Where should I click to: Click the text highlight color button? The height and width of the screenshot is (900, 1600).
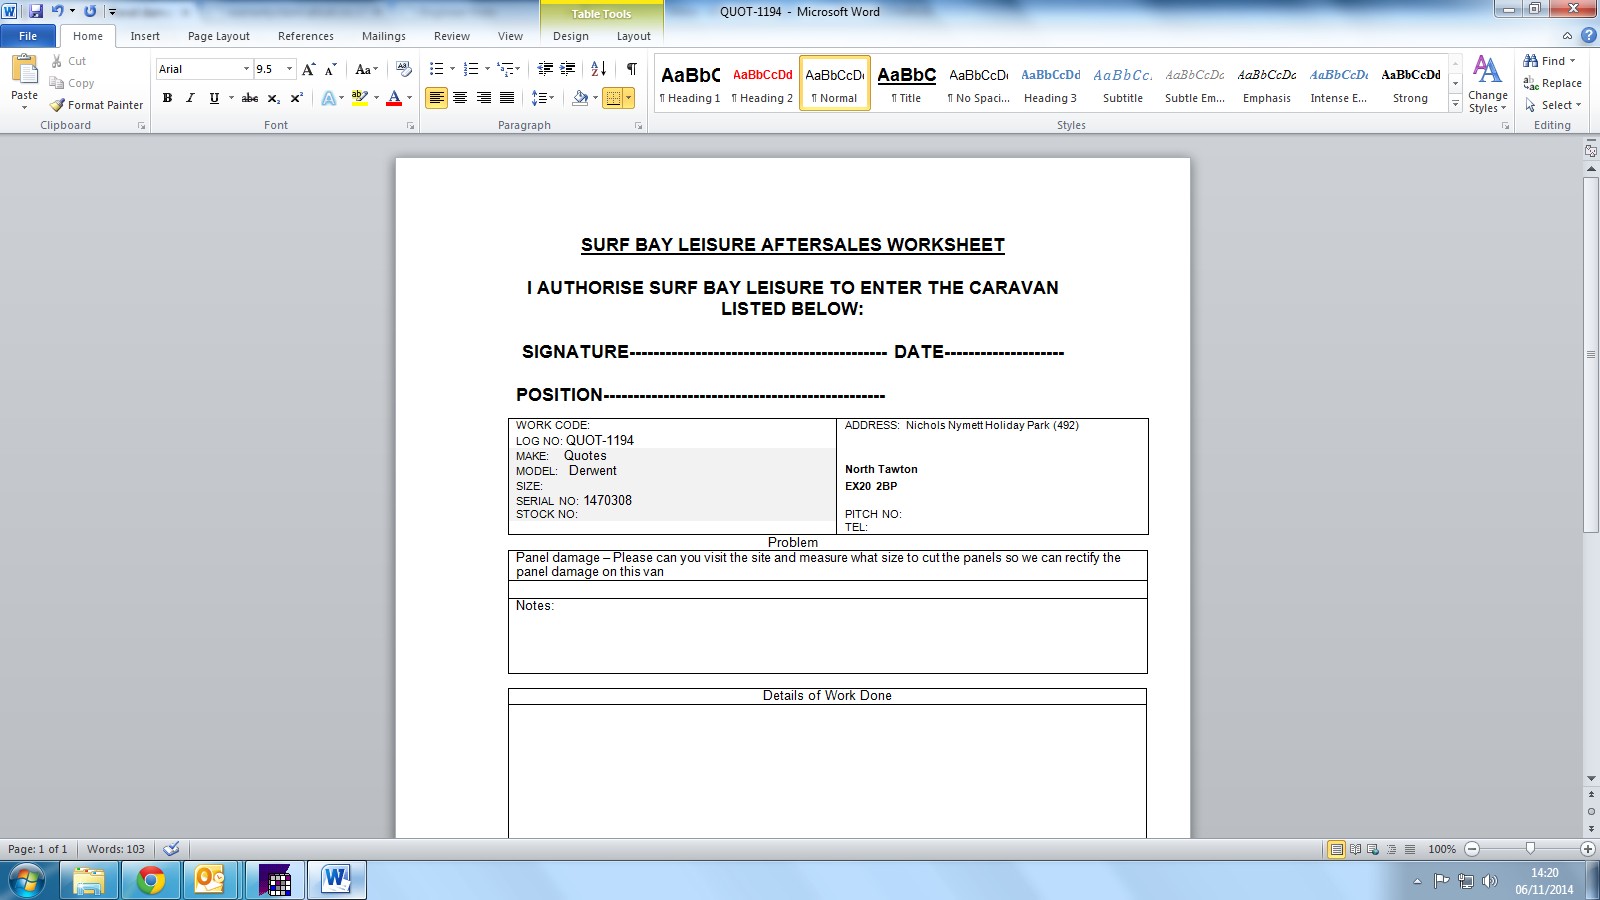pyautogui.click(x=360, y=98)
